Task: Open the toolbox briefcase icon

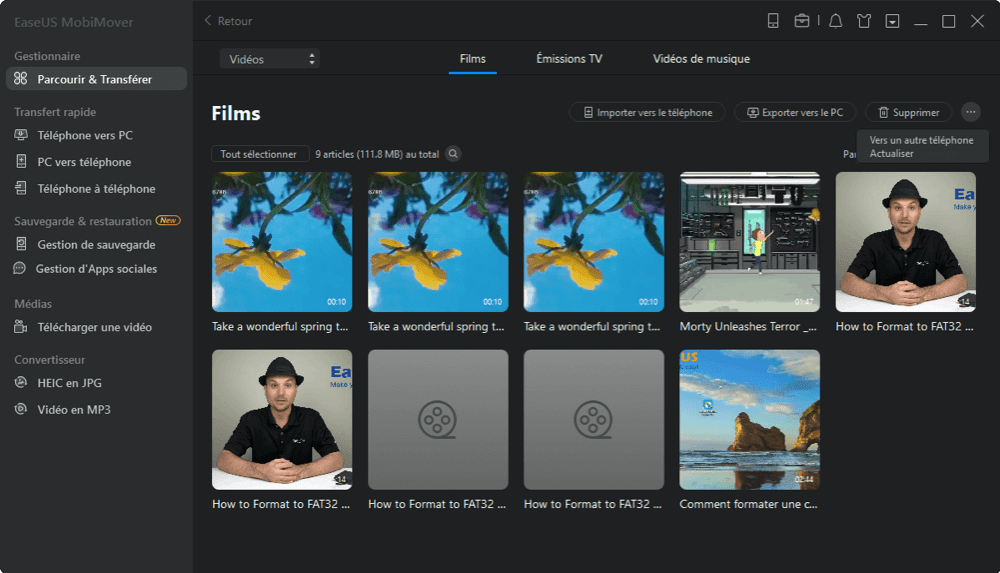Action: click(x=802, y=21)
